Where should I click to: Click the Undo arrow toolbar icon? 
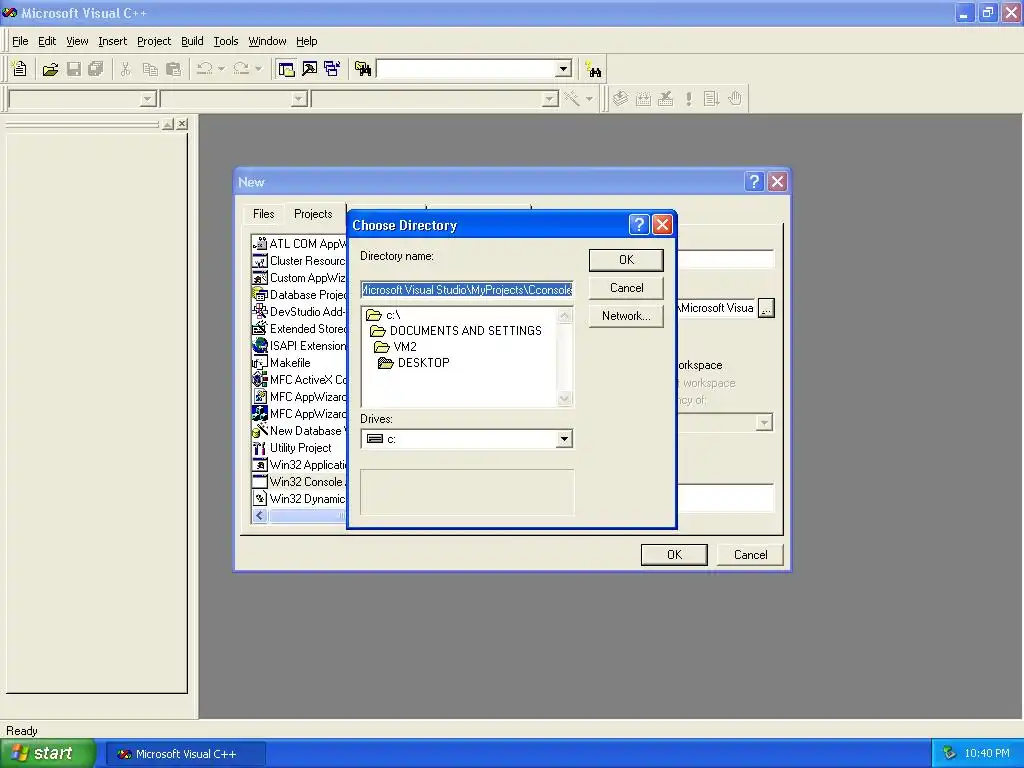point(204,69)
